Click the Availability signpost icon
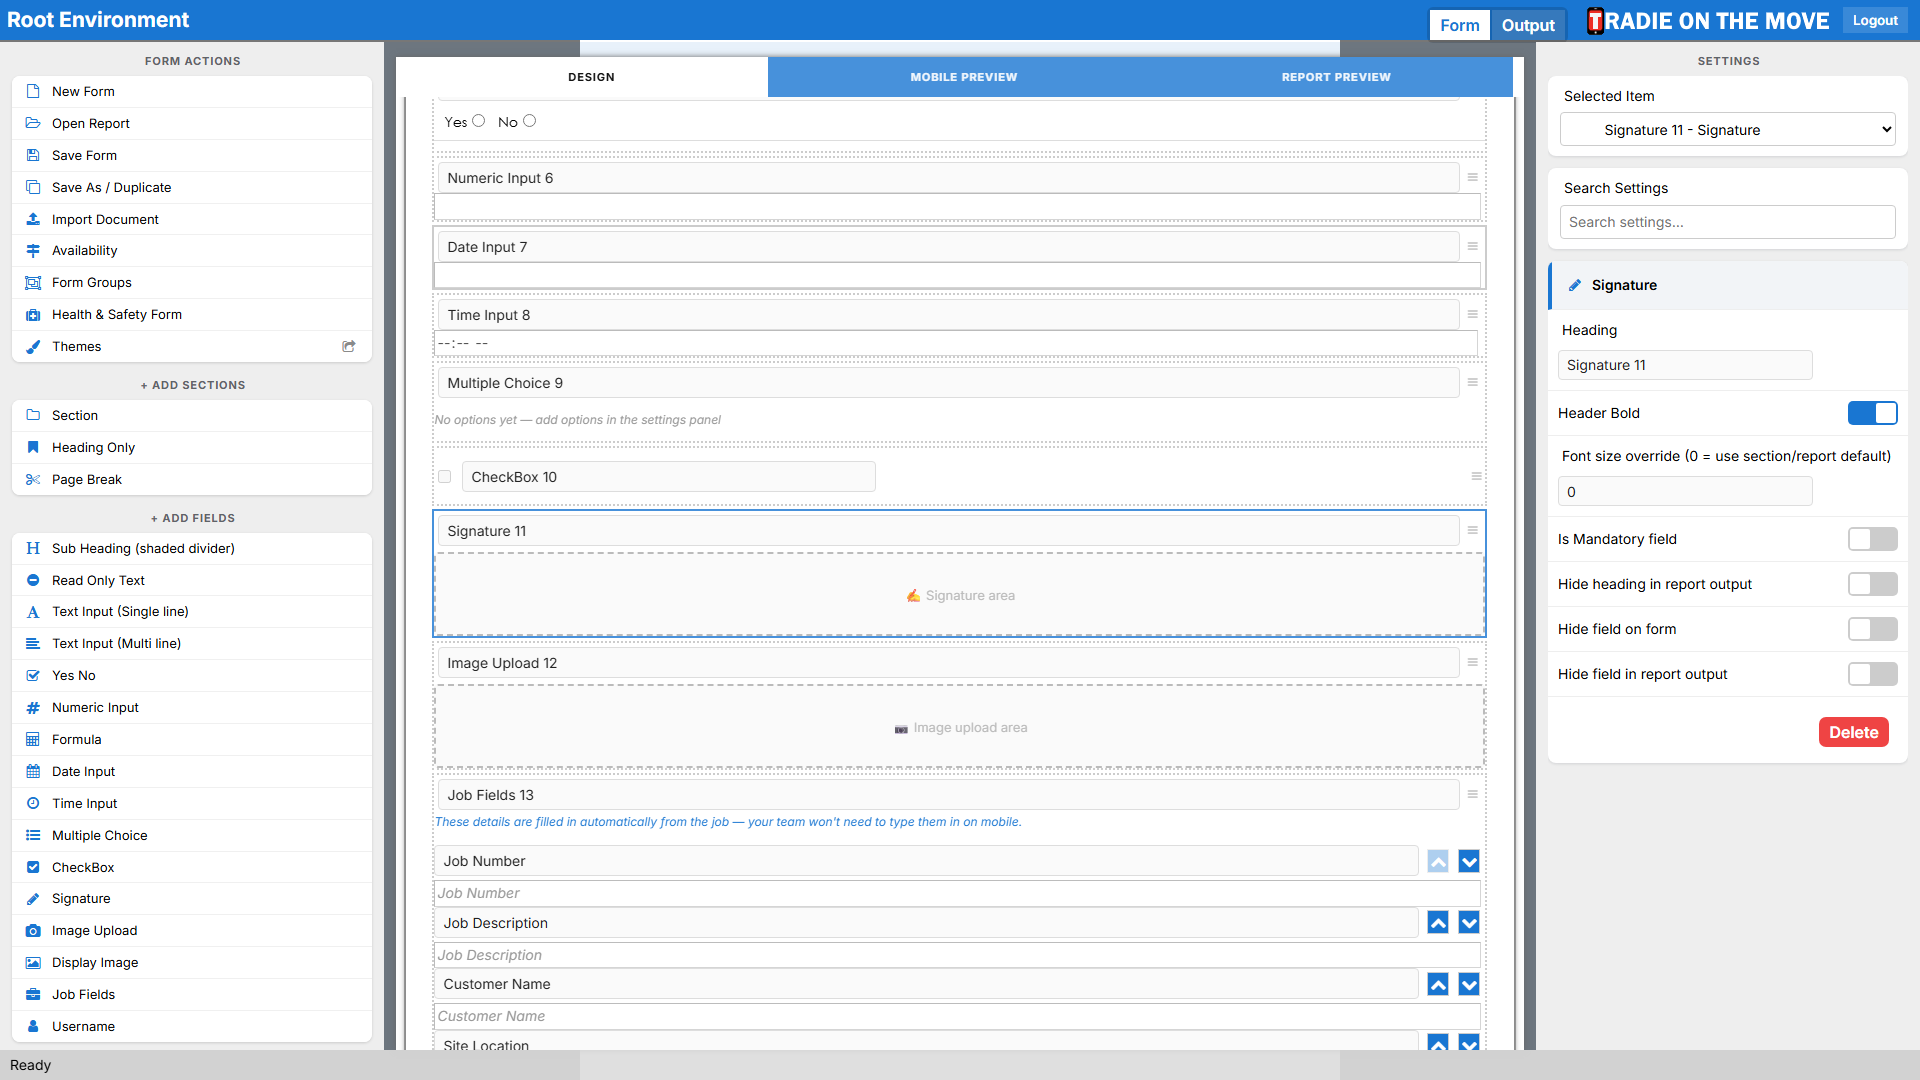Screen dimensions: 1920x1080 tap(33, 250)
